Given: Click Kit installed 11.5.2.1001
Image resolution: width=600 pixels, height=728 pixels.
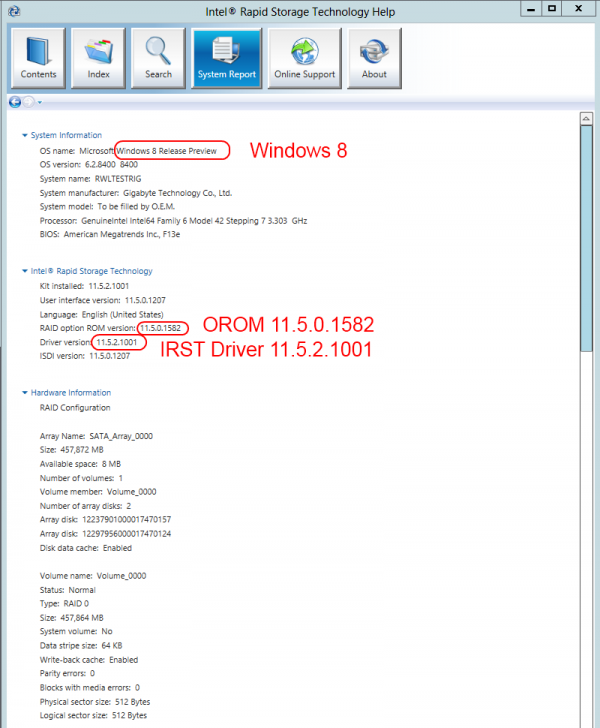Looking at the screenshot, I should click(84, 286).
